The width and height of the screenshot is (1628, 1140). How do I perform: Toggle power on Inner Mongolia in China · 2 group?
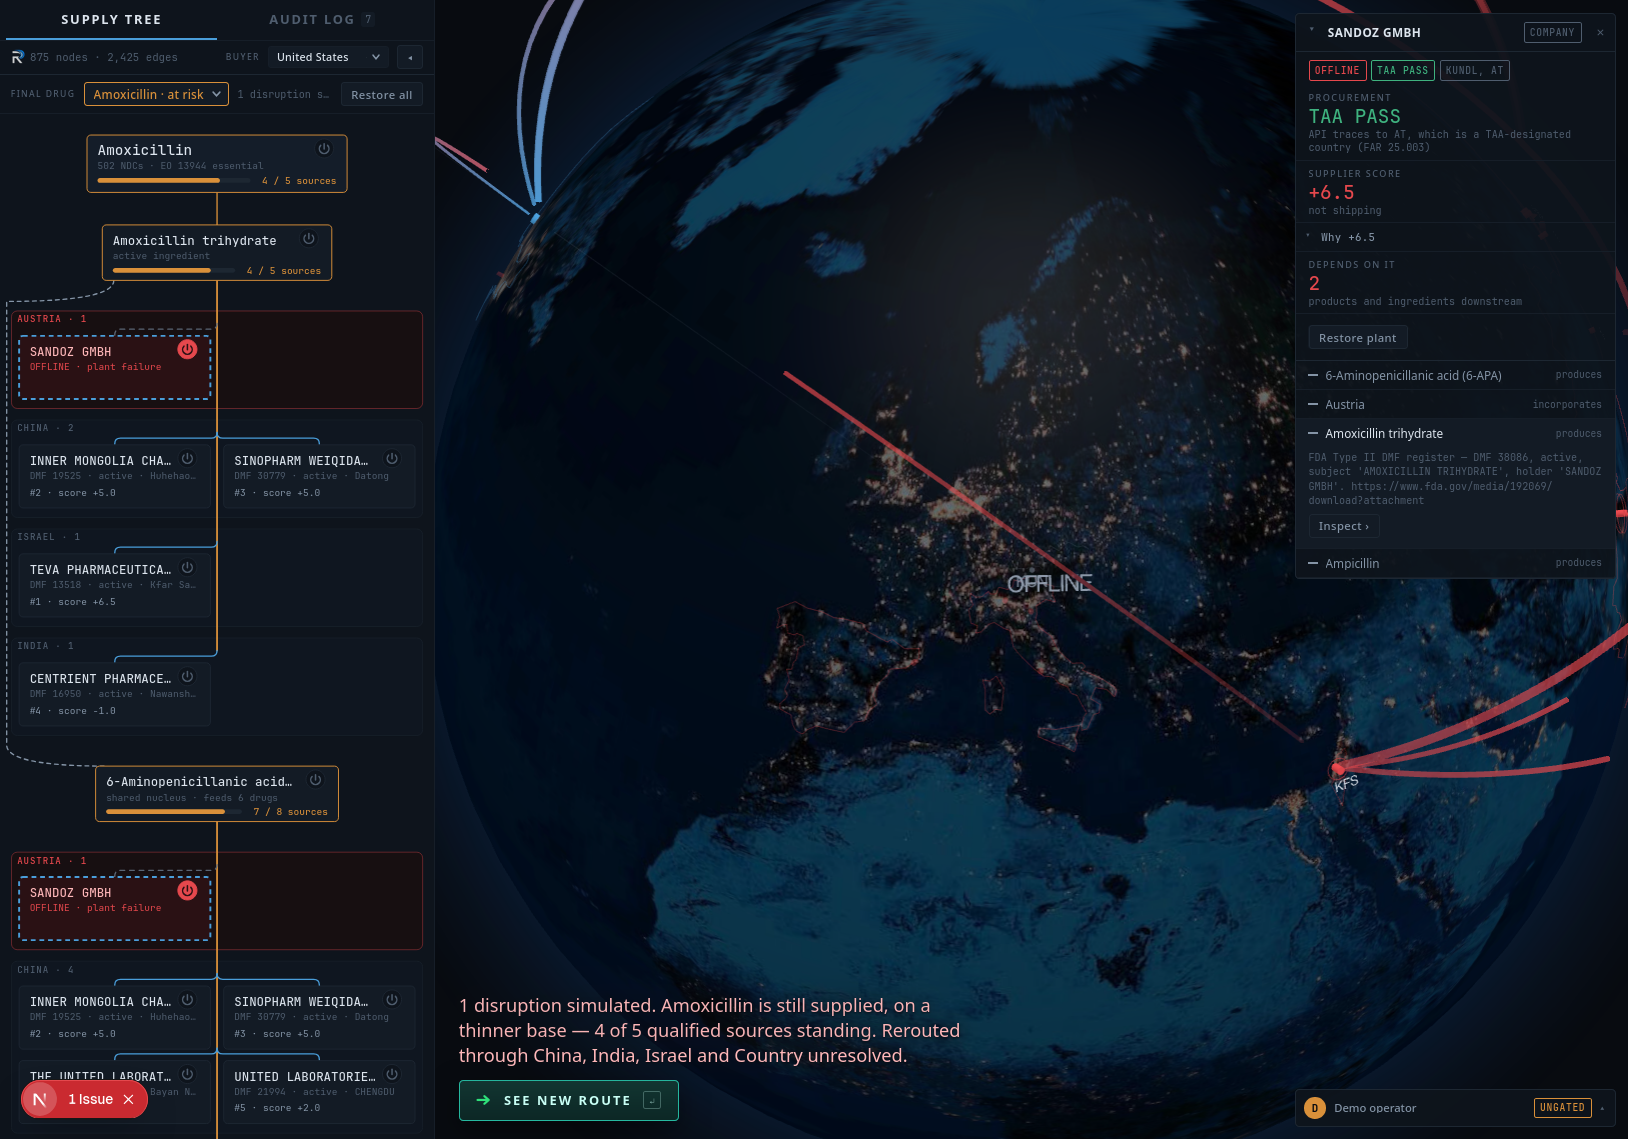click(187, 459)
